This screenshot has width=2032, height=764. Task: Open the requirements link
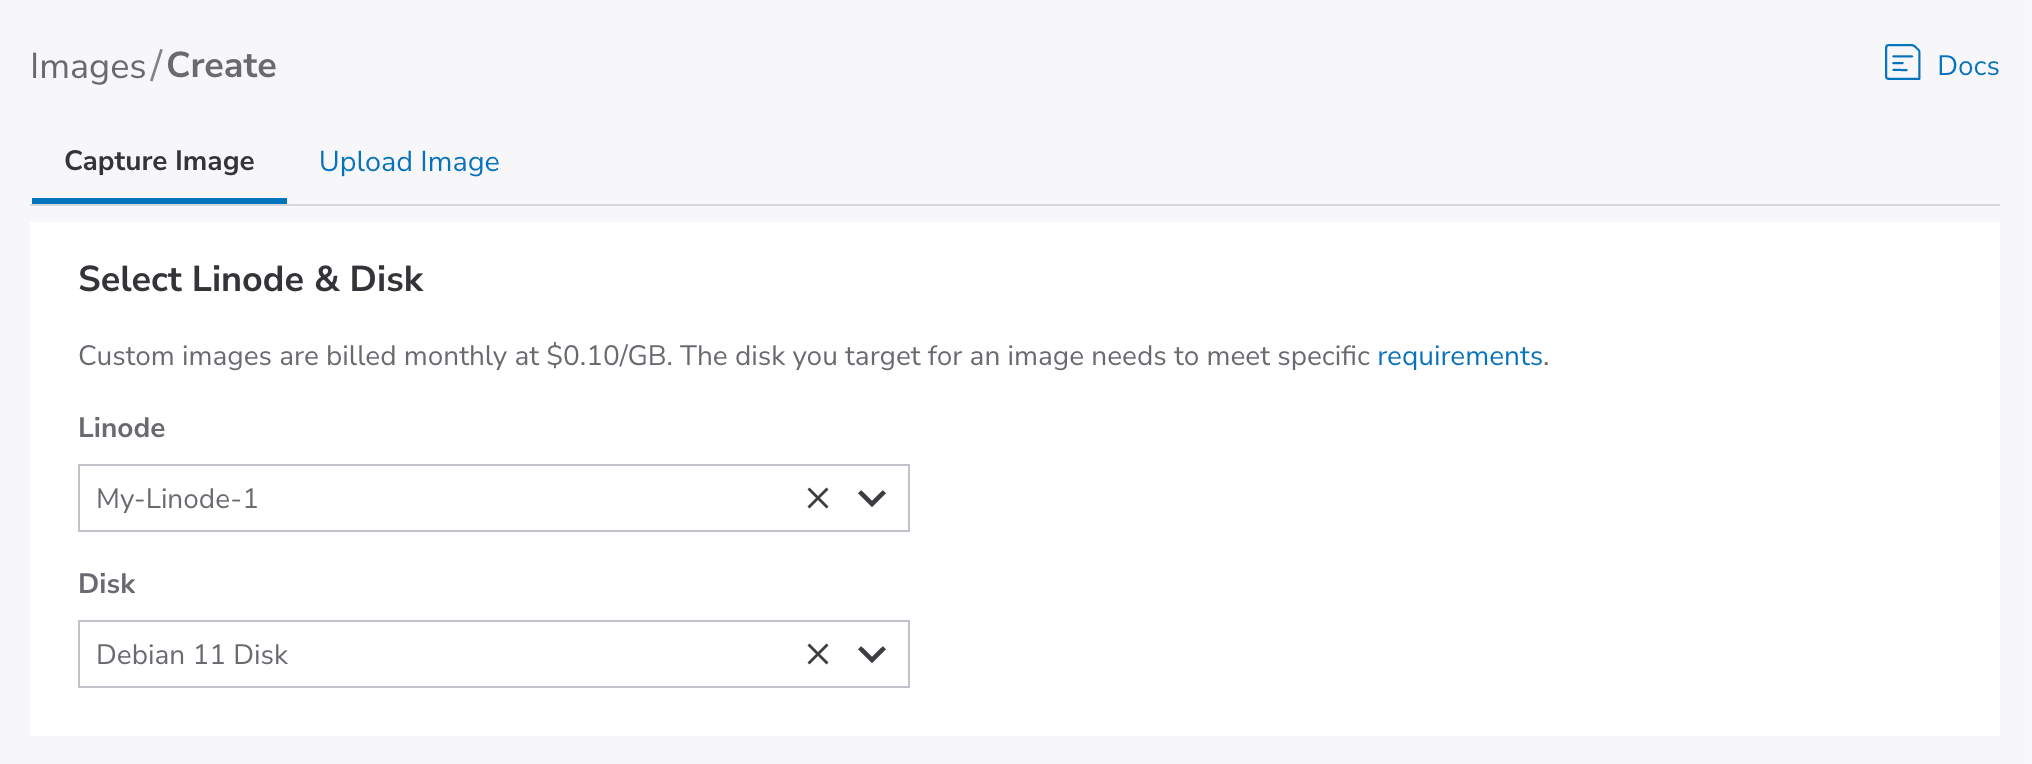[1459, 356]
